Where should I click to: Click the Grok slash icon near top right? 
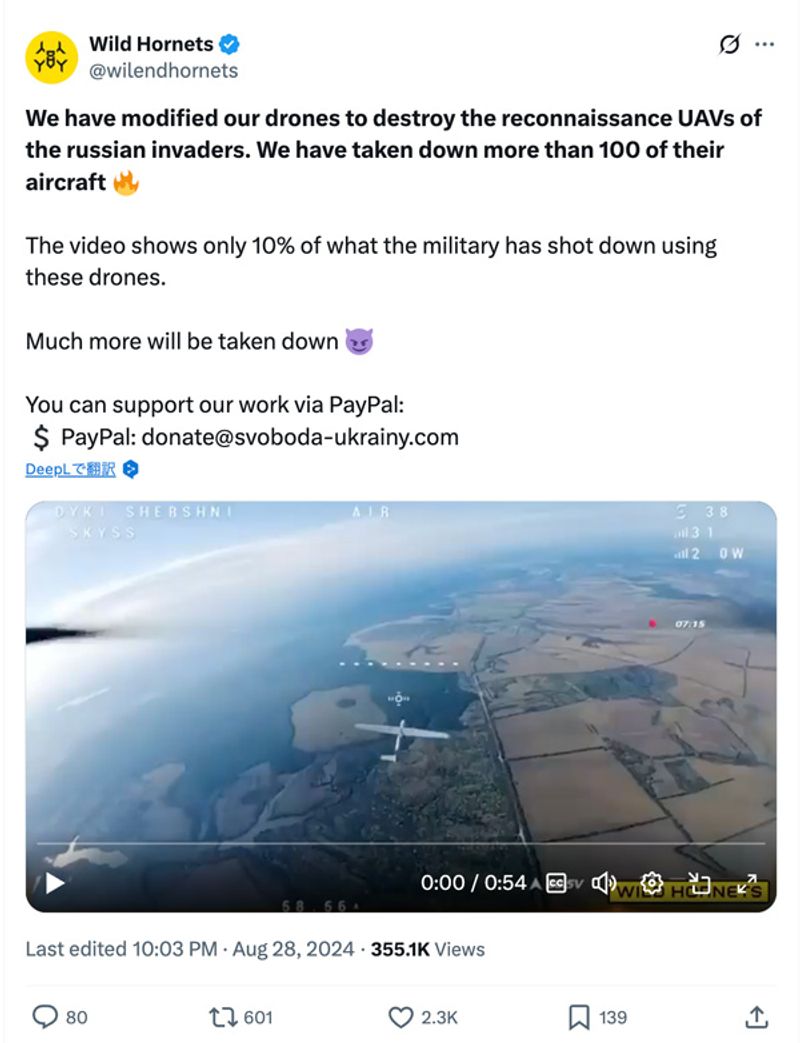[729, 45]
